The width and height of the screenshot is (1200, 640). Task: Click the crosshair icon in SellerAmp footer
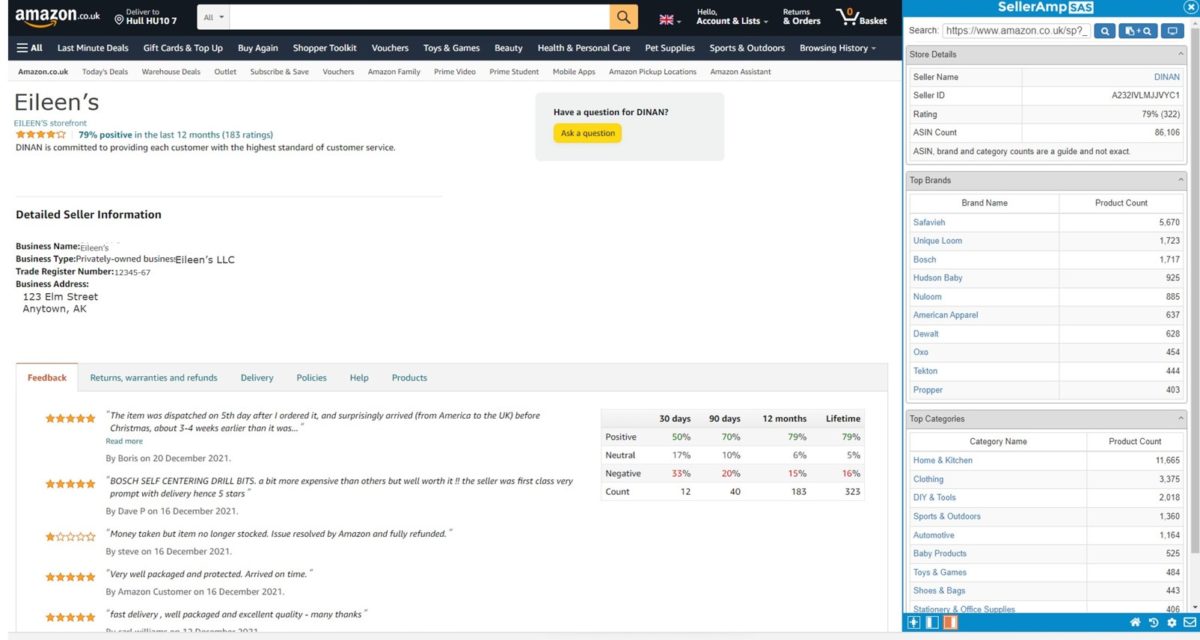point(913,622)
